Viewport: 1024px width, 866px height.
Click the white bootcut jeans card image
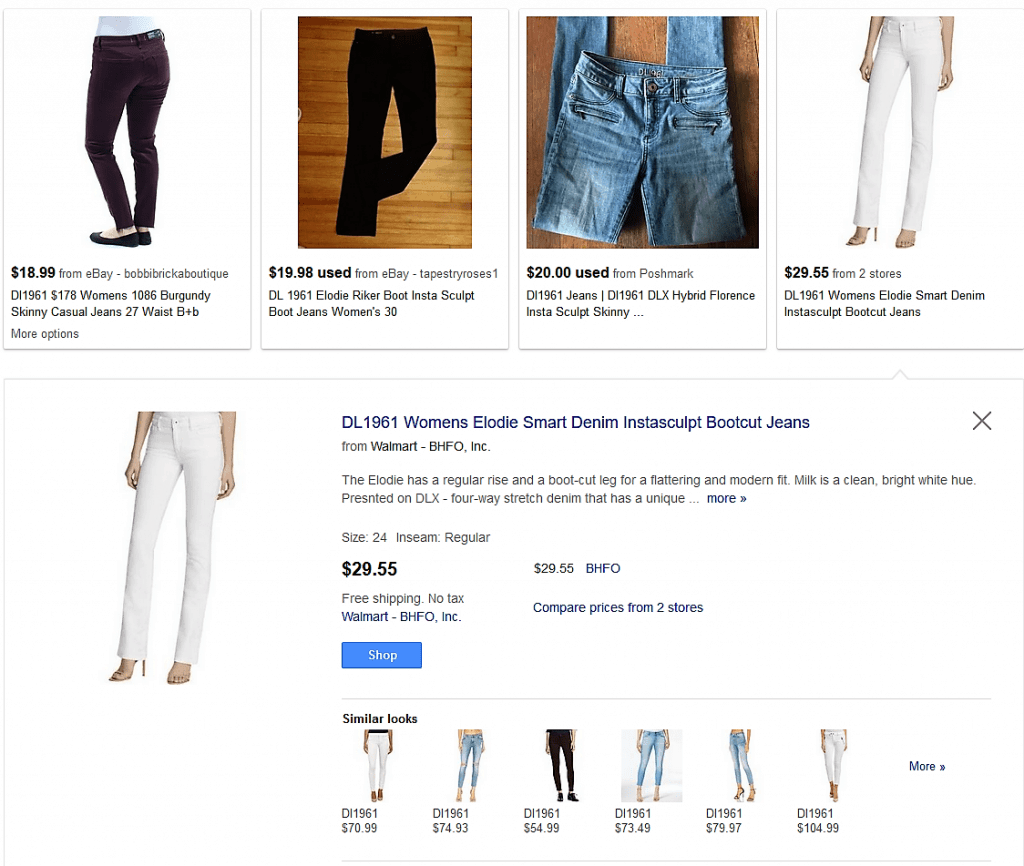point(900,130)
